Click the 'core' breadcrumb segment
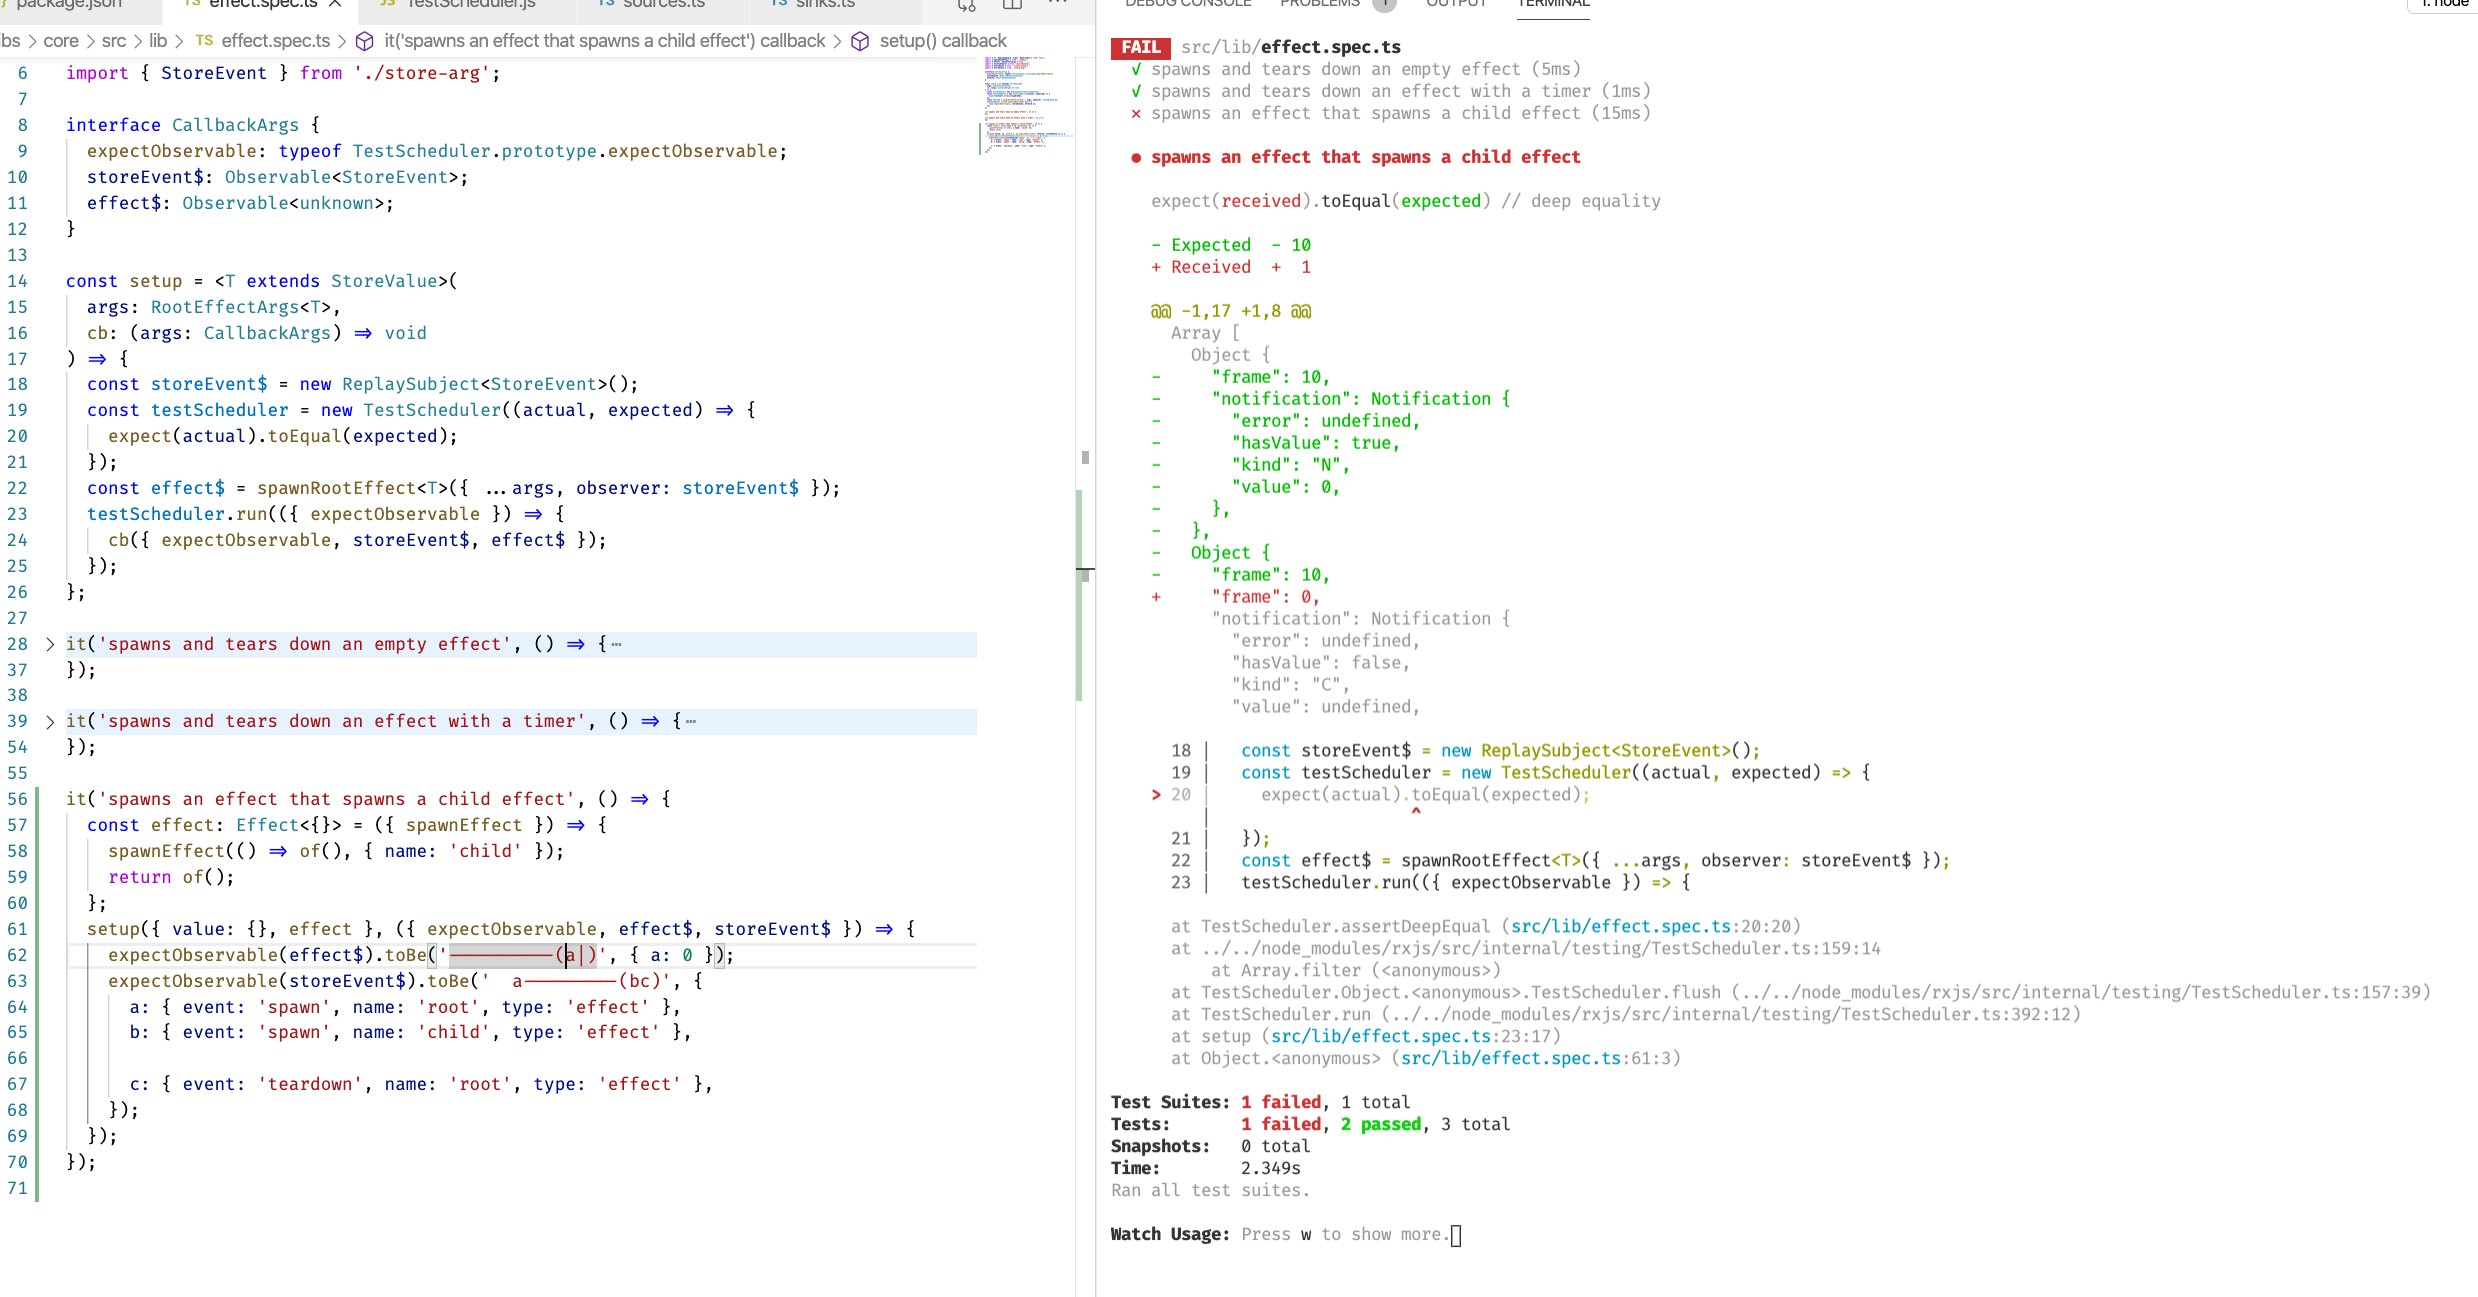Image resolution: width=2478 pixels, height=1297 pixels. pos(61,41)
